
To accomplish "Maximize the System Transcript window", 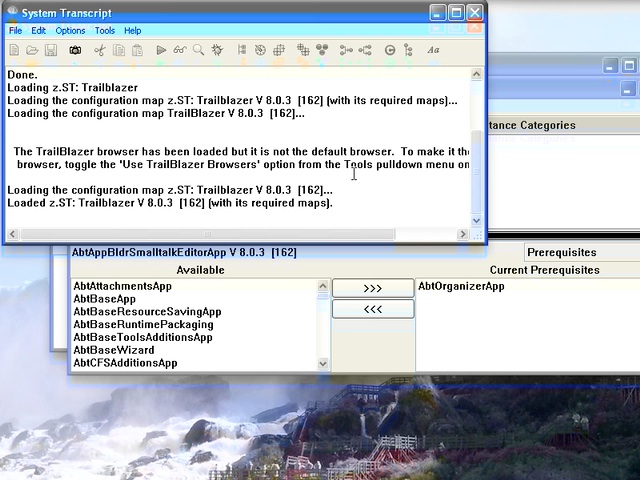I will pyautogui.click(x=456, y=13).
